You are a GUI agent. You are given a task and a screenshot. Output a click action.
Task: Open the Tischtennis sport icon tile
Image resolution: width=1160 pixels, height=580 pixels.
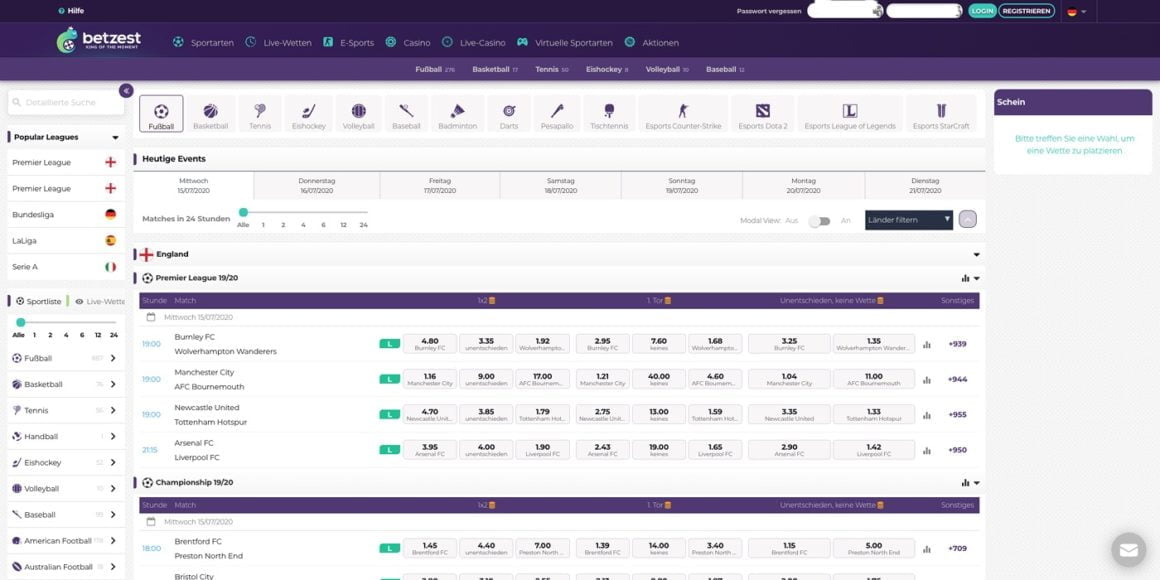[609, 114]
